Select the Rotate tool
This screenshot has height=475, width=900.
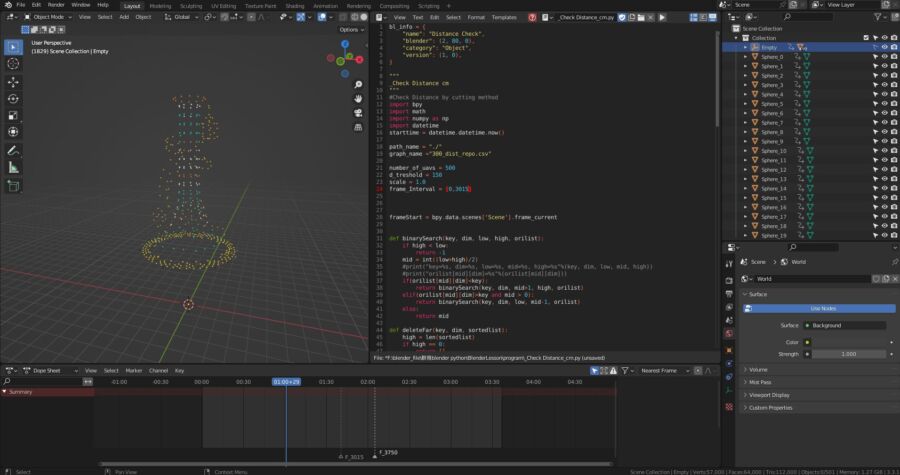[x=13, y=99]
